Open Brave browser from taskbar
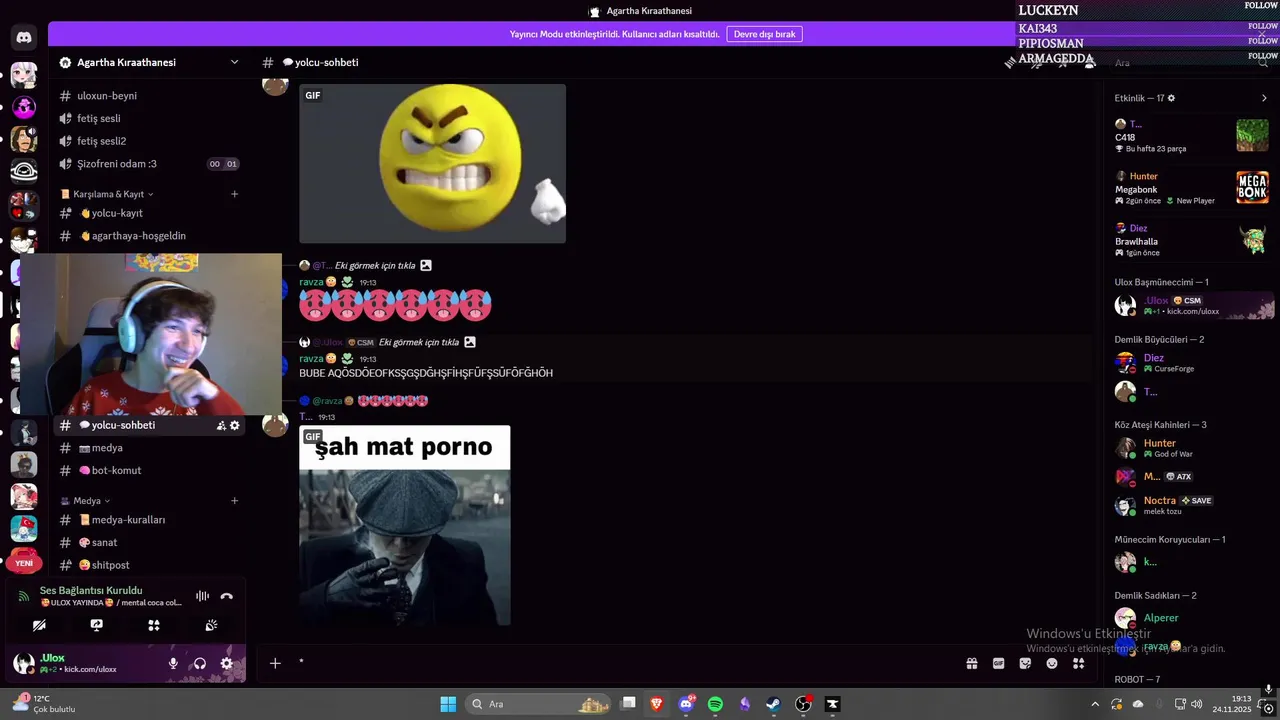Screen dimensions: 1280x720 (x=657, y=704)
